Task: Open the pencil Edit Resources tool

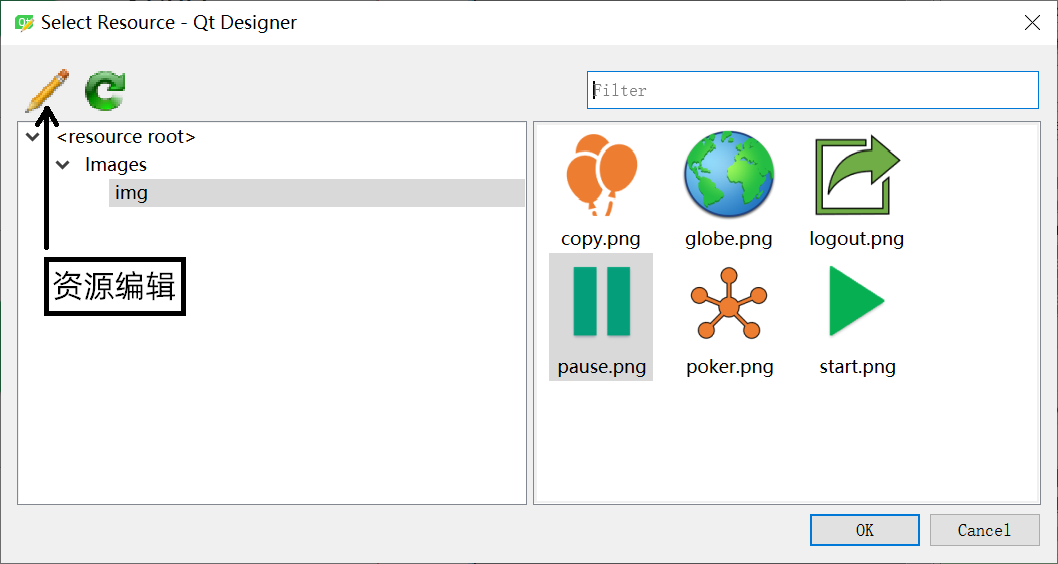Action: (x=47, y=90)
